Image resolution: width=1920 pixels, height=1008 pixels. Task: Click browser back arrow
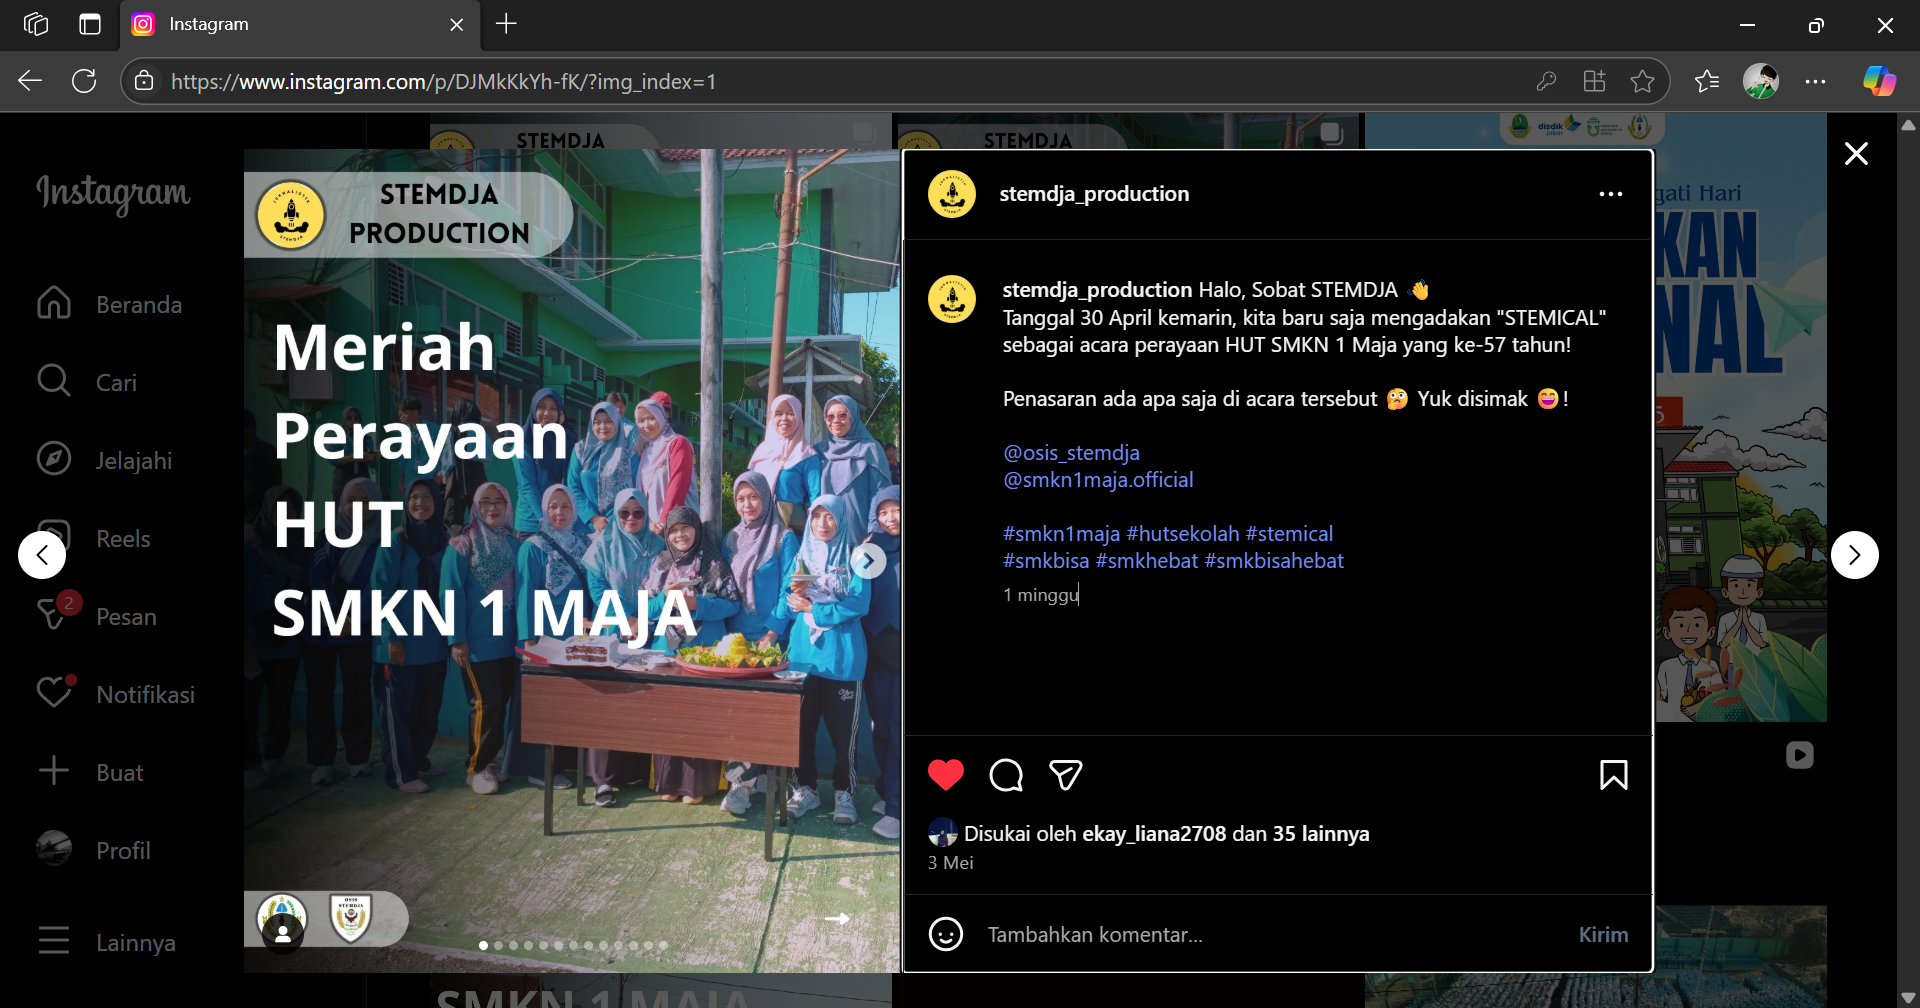(30, 81)
